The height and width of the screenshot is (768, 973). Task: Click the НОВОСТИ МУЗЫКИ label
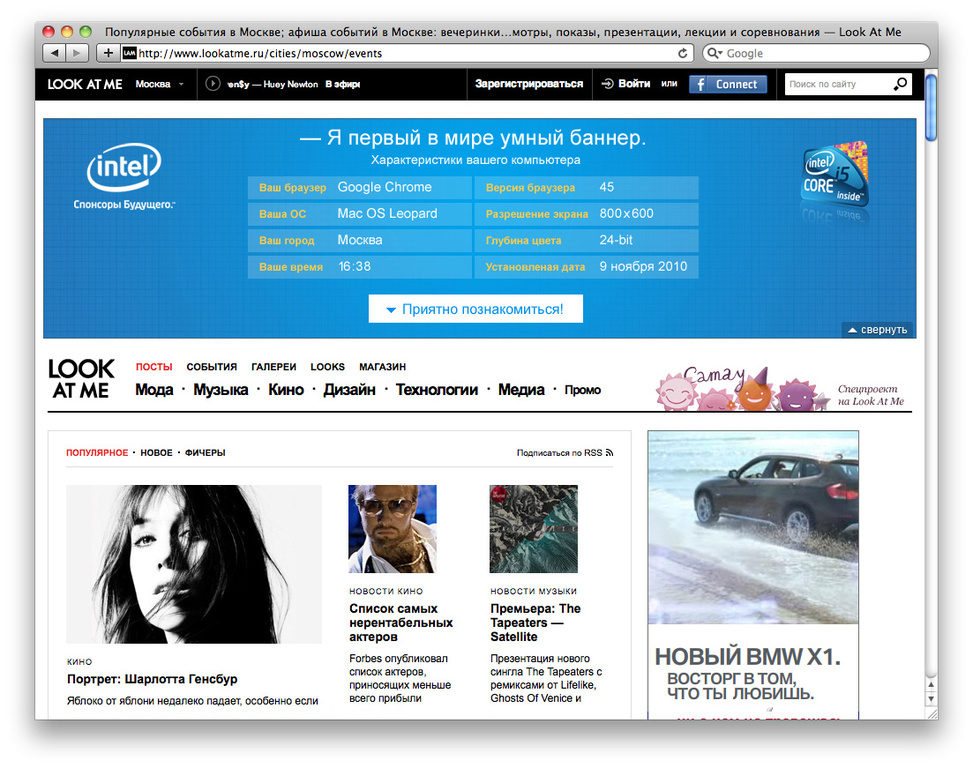[x=534, y=591]
